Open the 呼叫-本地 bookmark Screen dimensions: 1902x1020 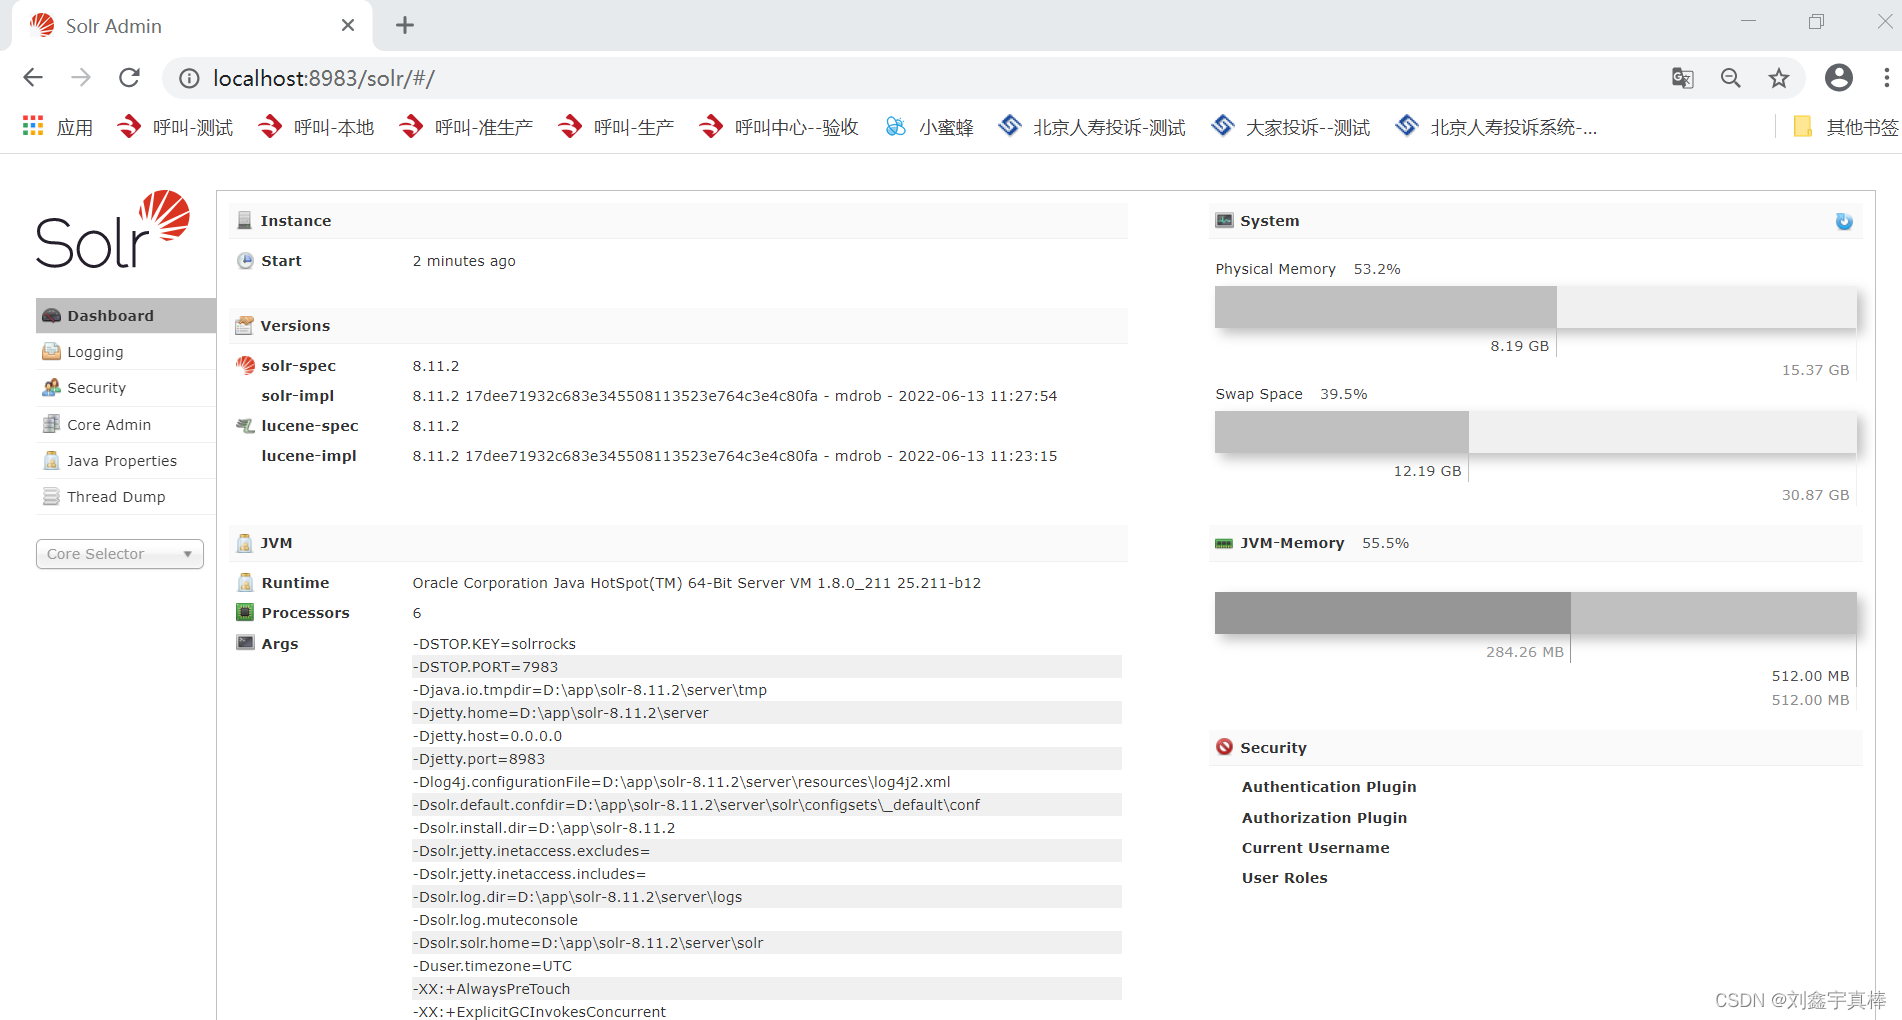point(317,127)
